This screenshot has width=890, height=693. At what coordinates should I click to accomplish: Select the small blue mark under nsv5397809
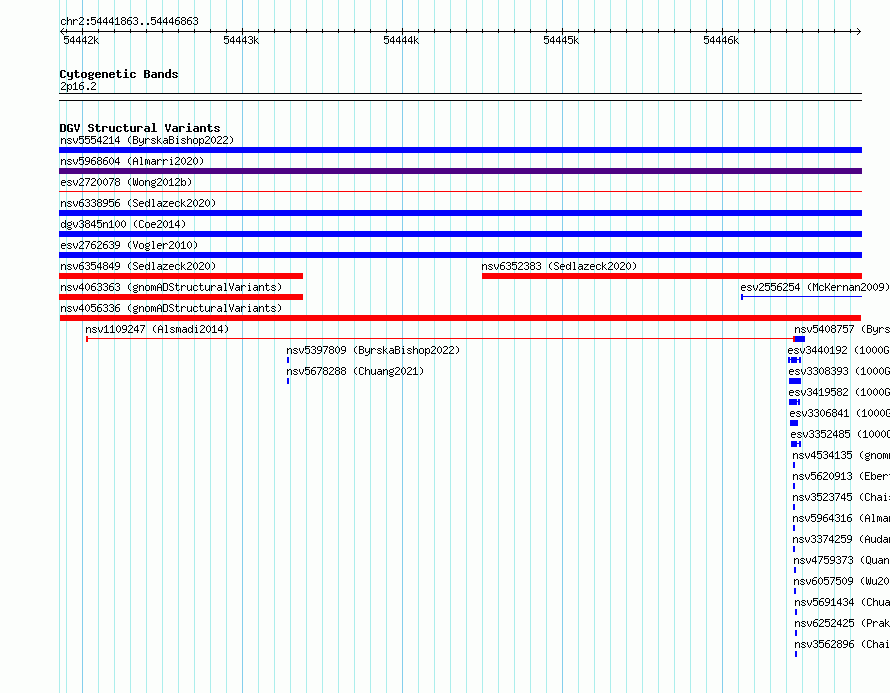pyautogui.click(x=288, y=360)
